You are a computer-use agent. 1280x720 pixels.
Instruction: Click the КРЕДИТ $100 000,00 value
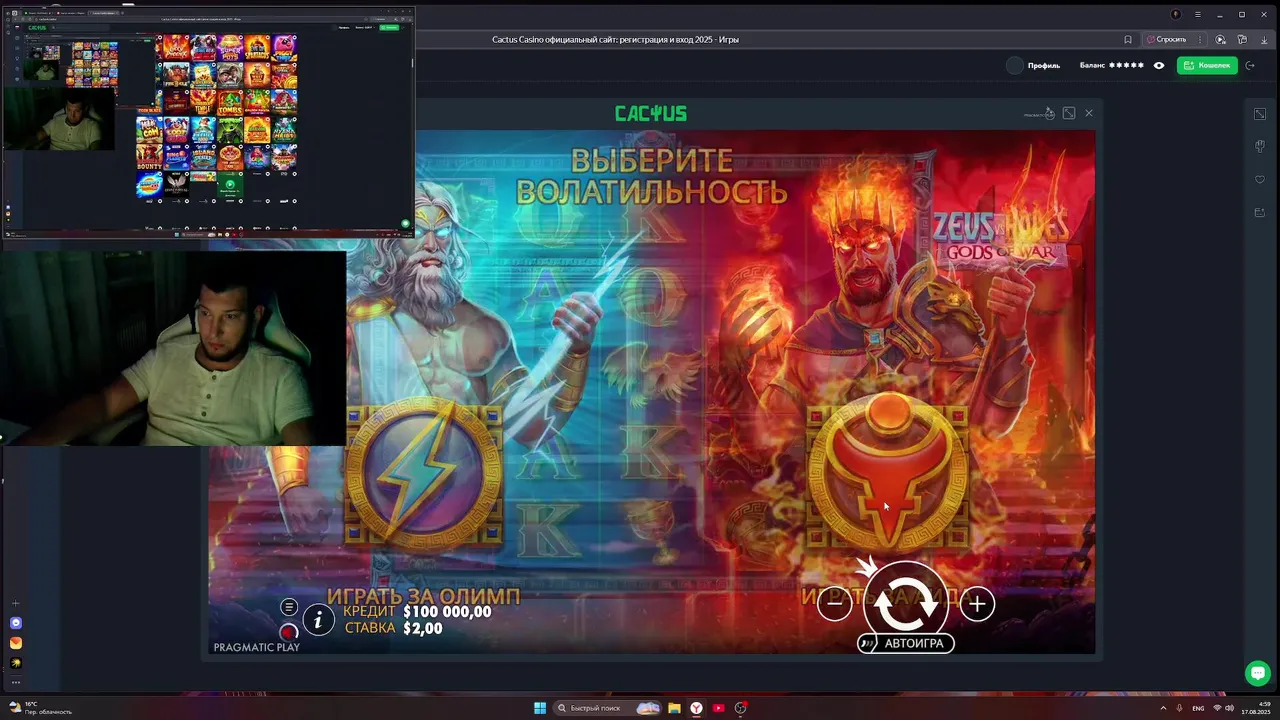pyautogui.click(x=447, y=611)
